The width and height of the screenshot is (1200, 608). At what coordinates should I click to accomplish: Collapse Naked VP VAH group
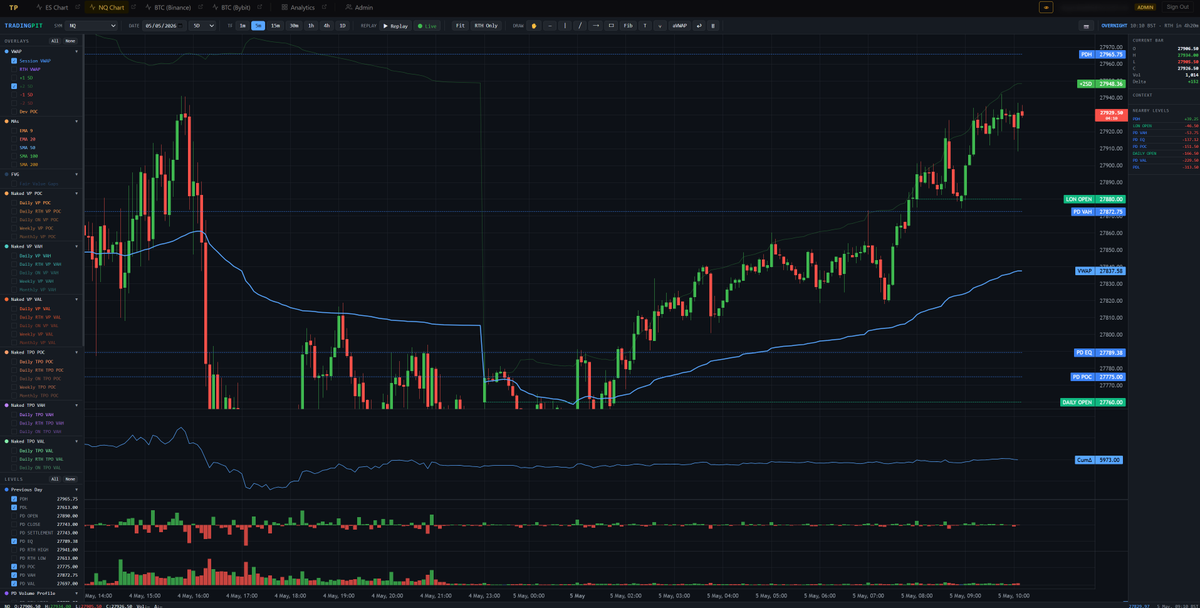tap(76, 246)
